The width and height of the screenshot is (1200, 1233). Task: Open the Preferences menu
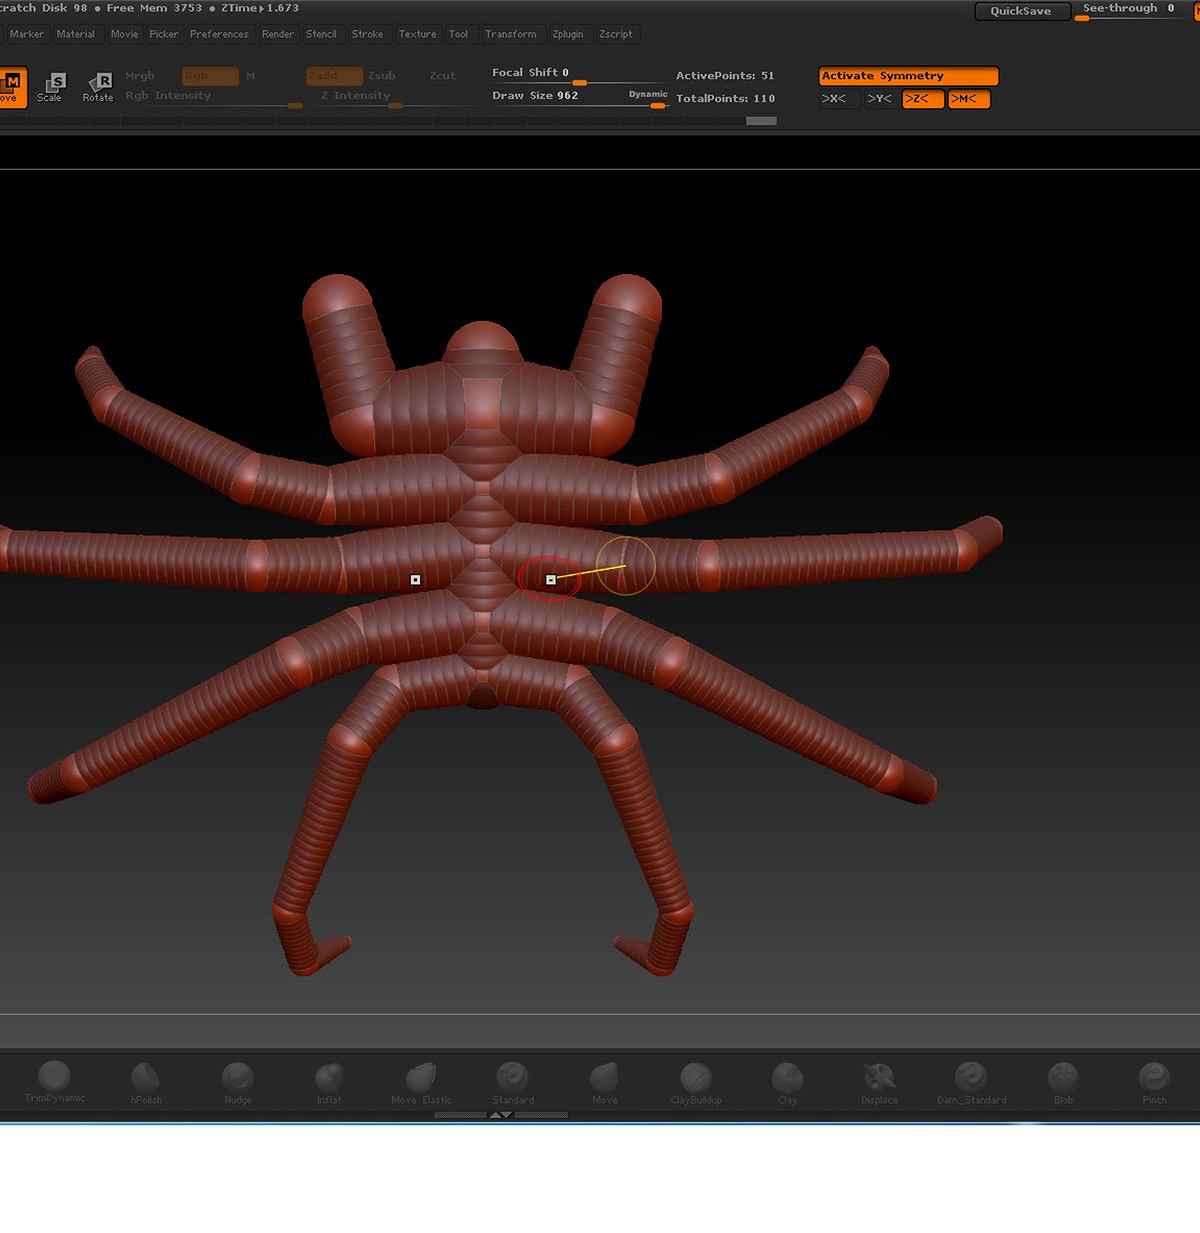[x=219, y=34]
